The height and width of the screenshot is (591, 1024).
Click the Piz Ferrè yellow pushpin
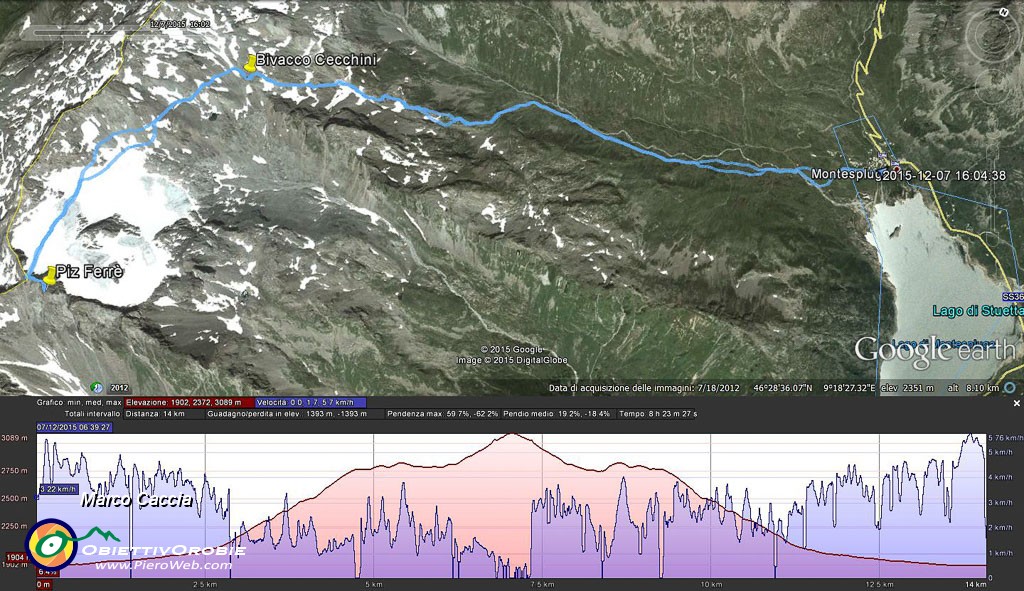tap(50, 275)
